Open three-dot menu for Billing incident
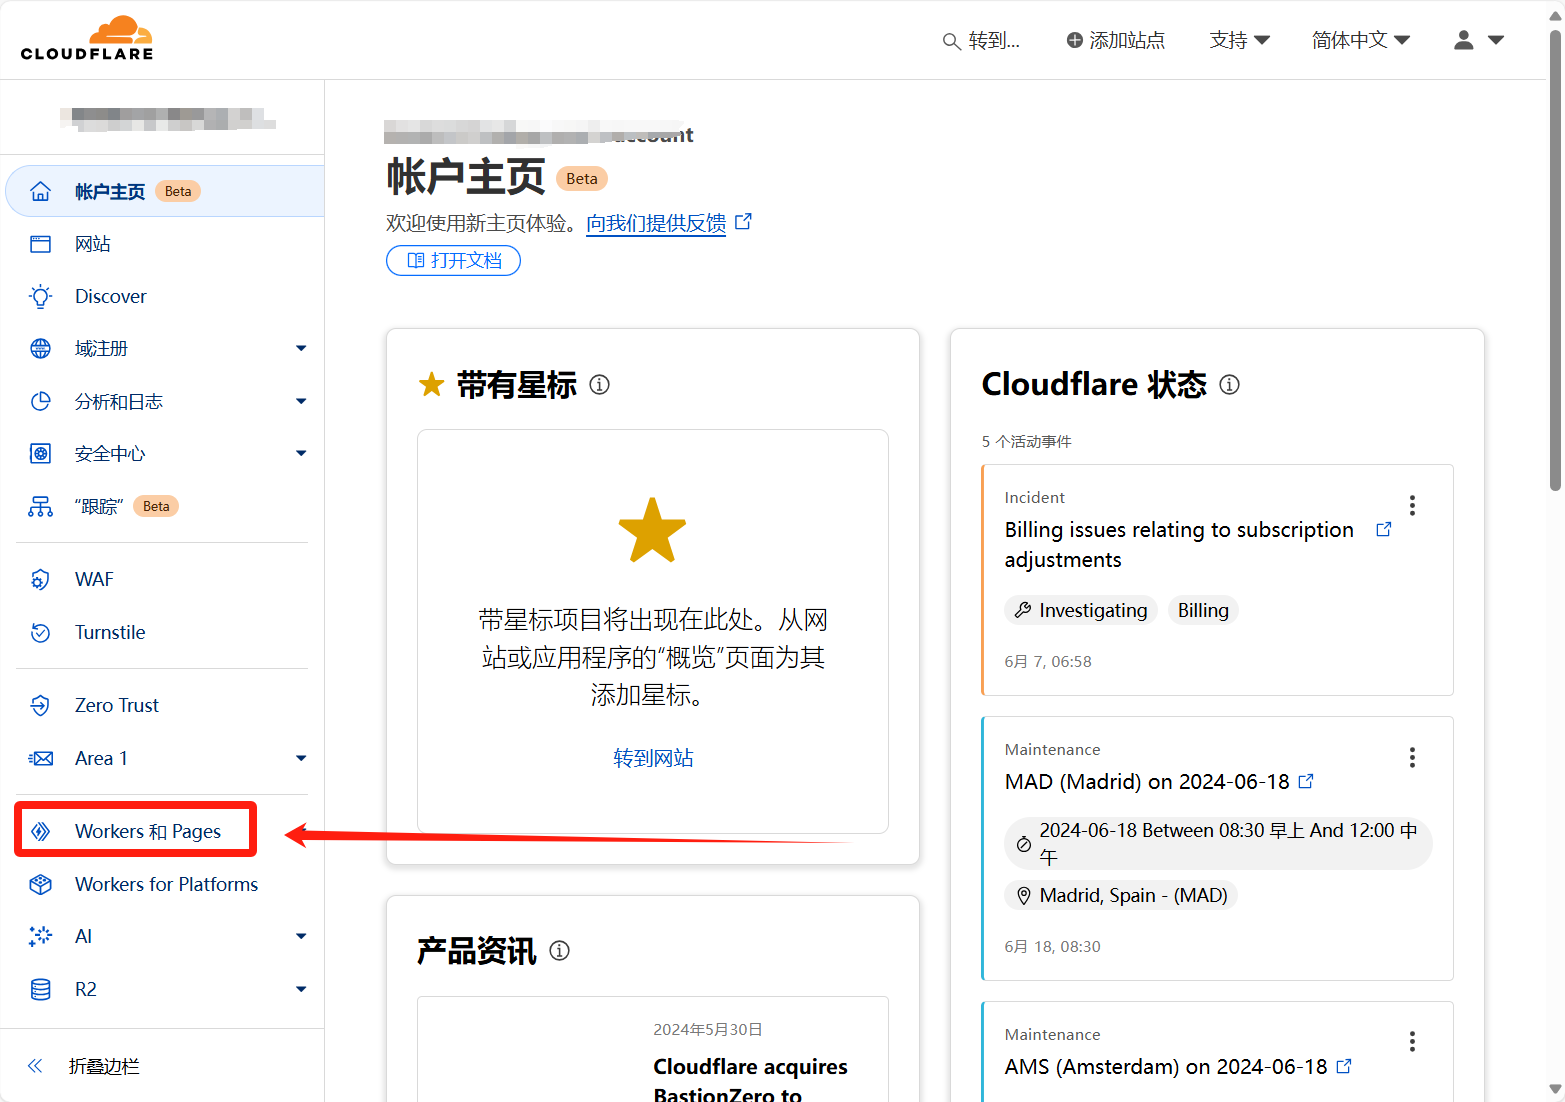 point(1412,506)
